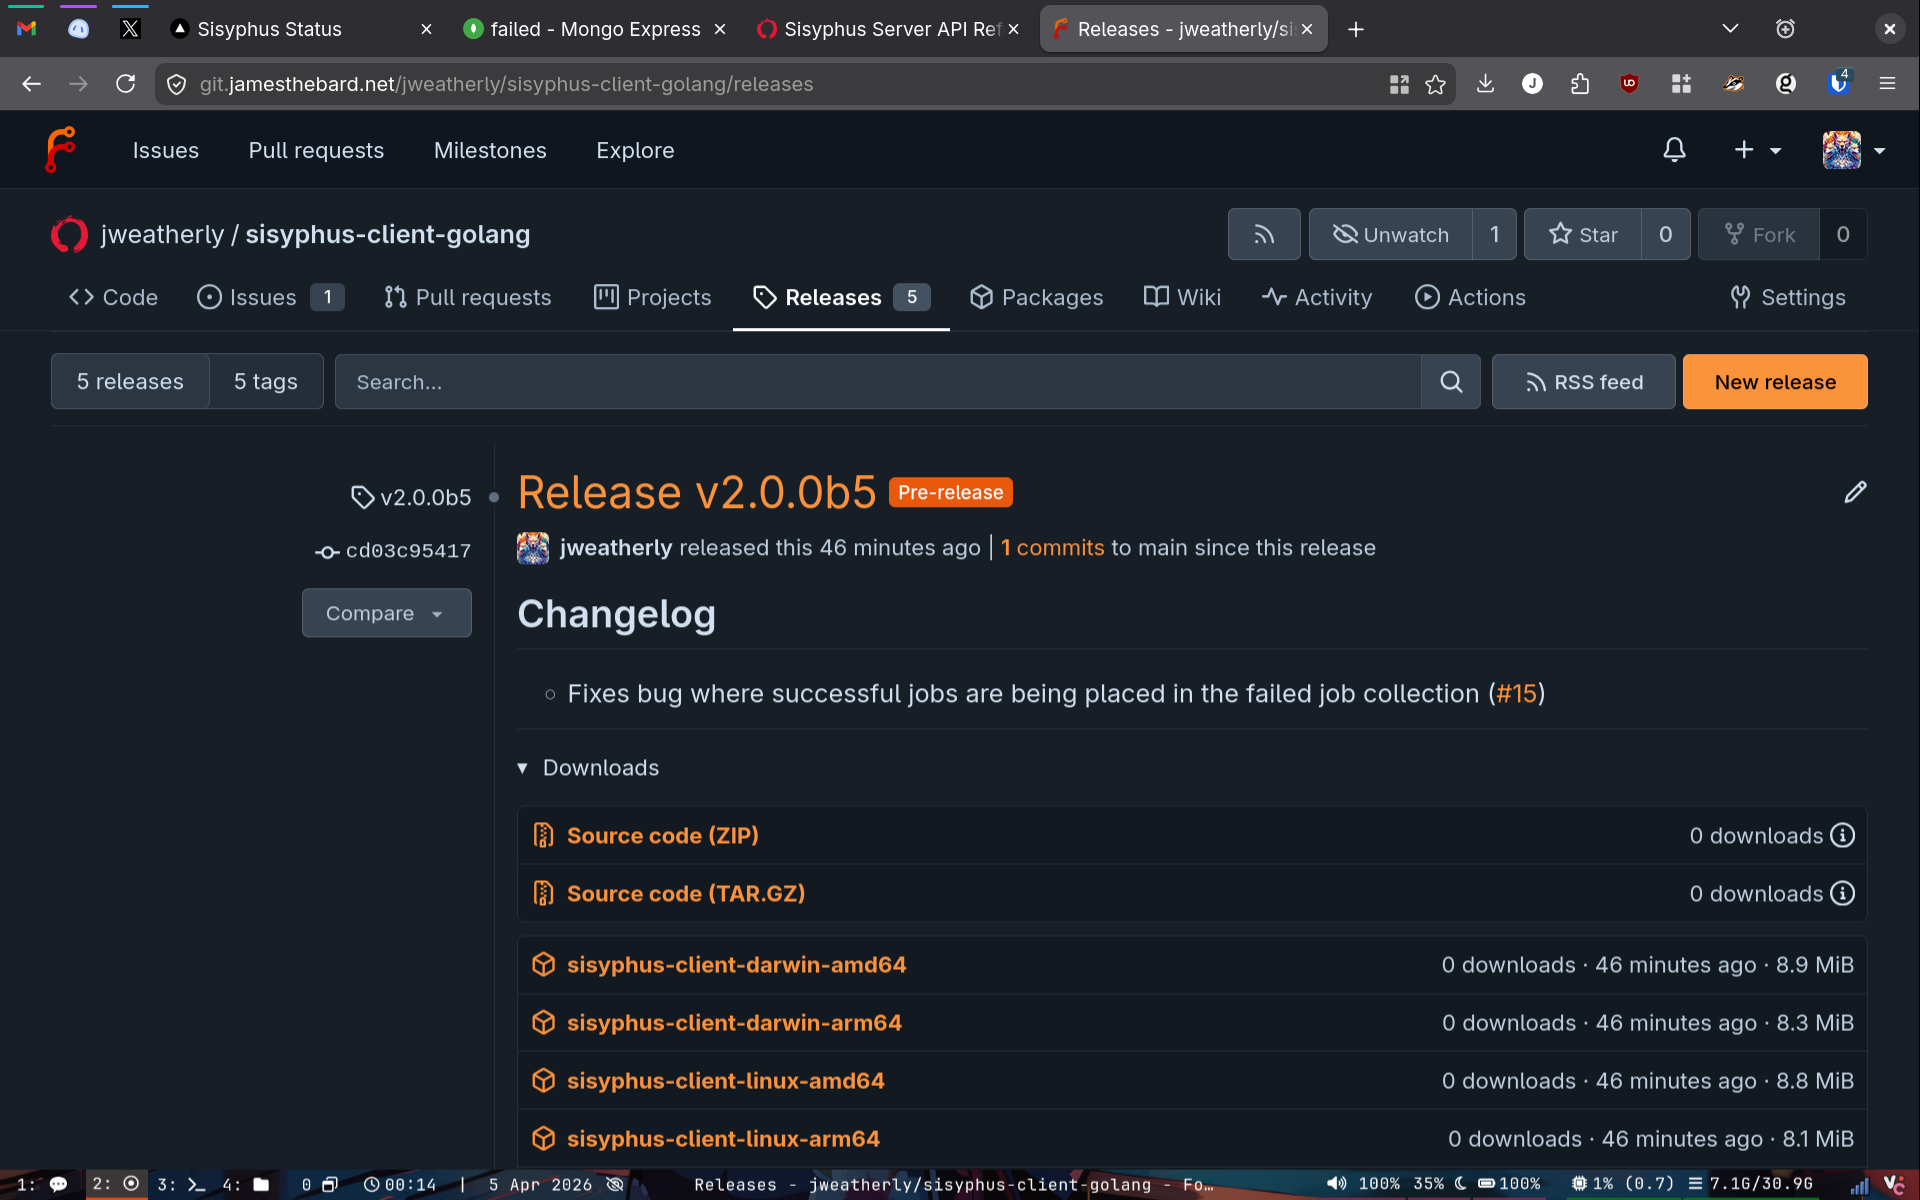This screenshot has height=1200, width=1920.
Task: Click the releases Search field
Action: click(x=877, y=382)
